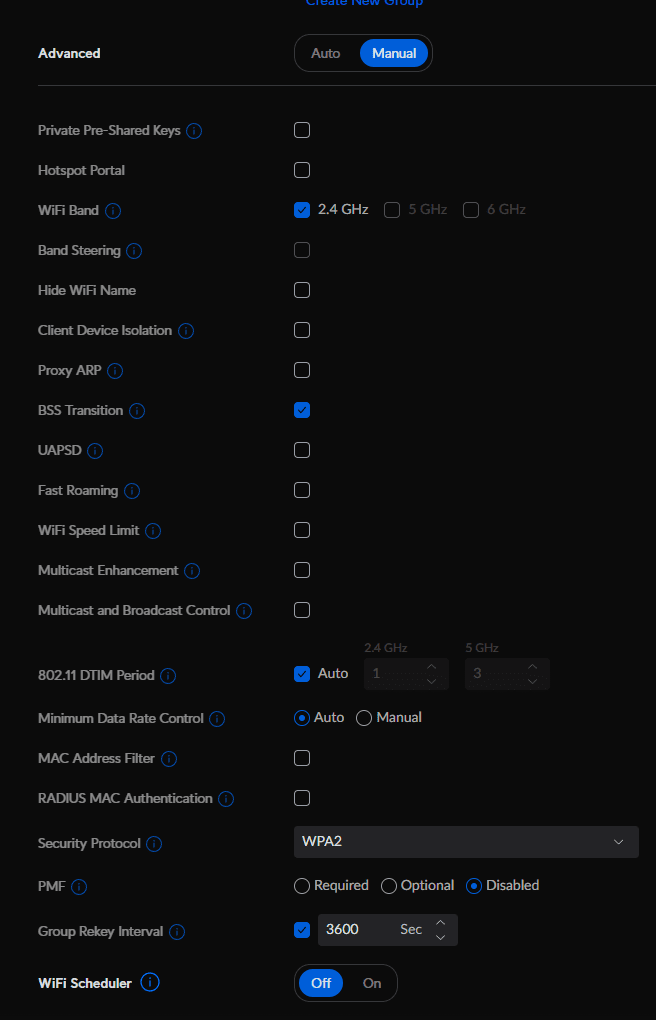
Task: Select the Manual Advanced tab
Action: point(394,53)
